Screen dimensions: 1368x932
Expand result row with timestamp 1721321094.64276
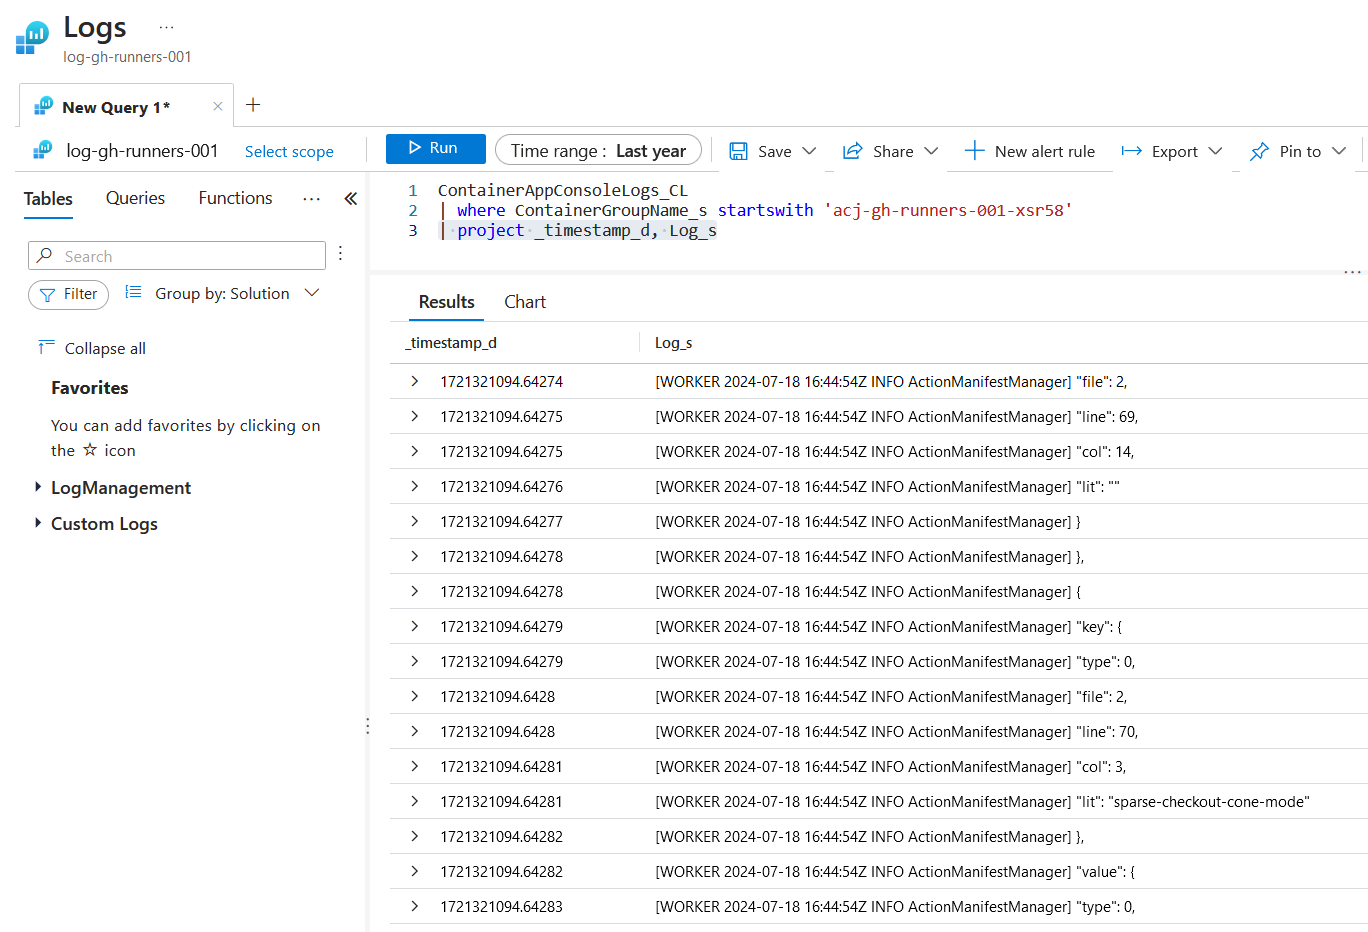pos(414,486)
